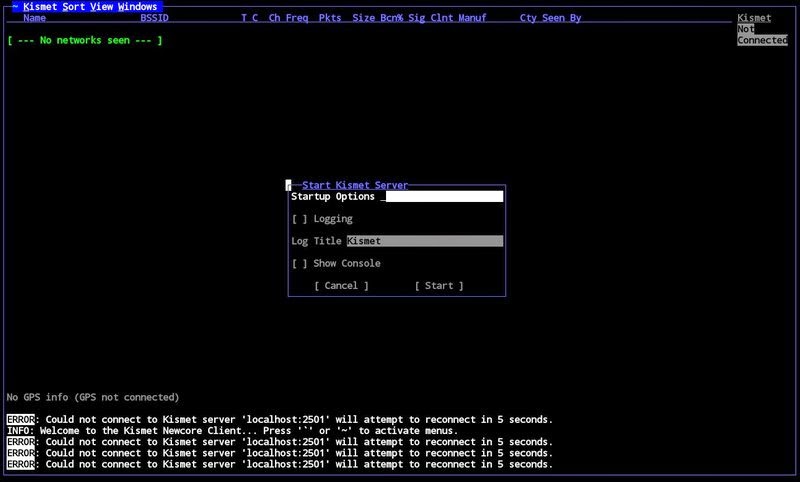Click the Sig column header
This screenshot has height=482, width=800.
pos(417,18)
